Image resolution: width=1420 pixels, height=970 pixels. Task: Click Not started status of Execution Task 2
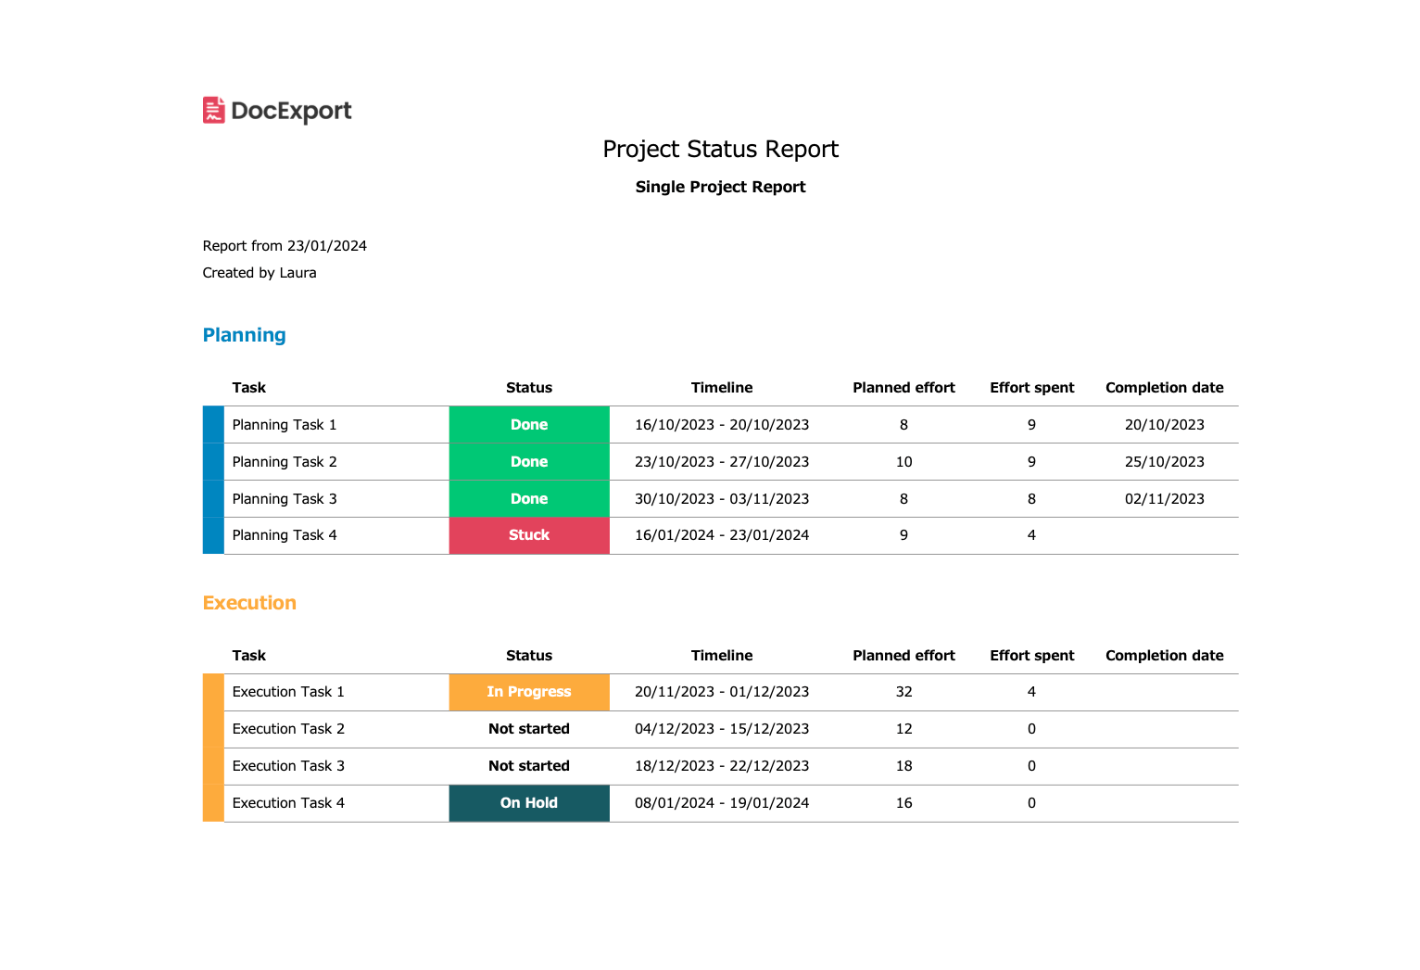tap(529, 729)
